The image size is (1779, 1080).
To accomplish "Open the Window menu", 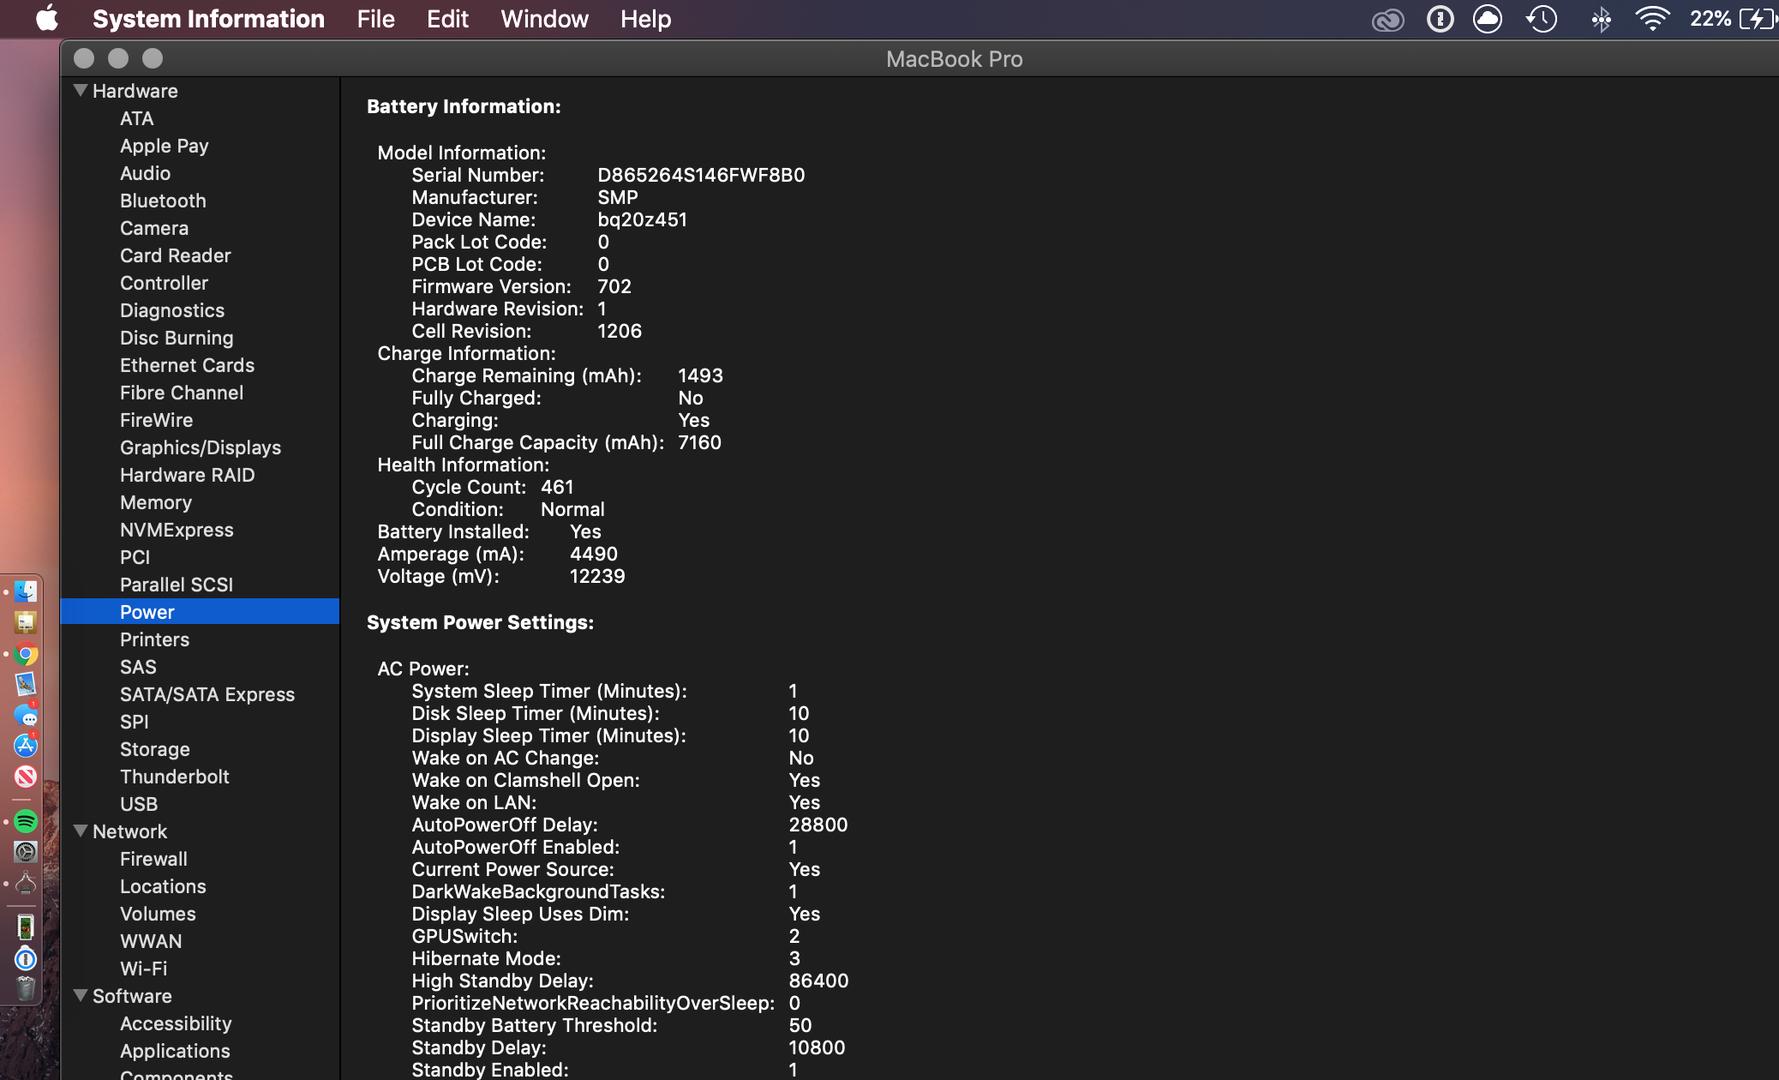I will point(544,19).
